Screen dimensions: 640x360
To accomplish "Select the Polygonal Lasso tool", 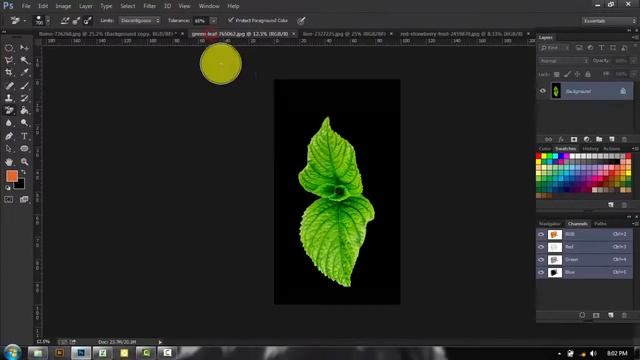I will tap(9, 60).
